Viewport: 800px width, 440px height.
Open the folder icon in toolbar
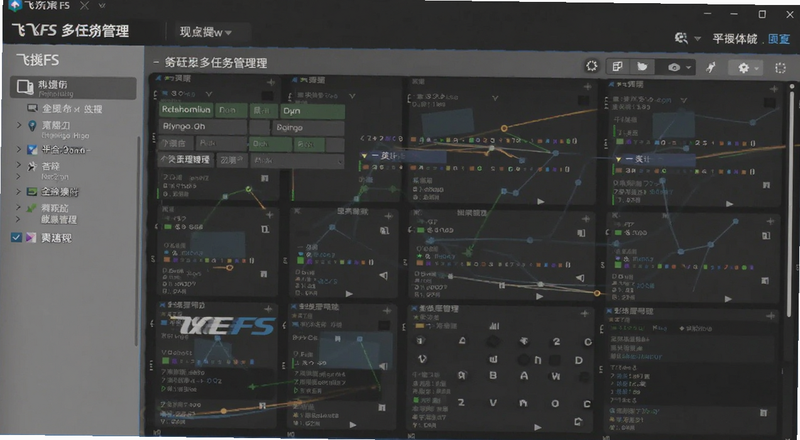click(642, 66)
